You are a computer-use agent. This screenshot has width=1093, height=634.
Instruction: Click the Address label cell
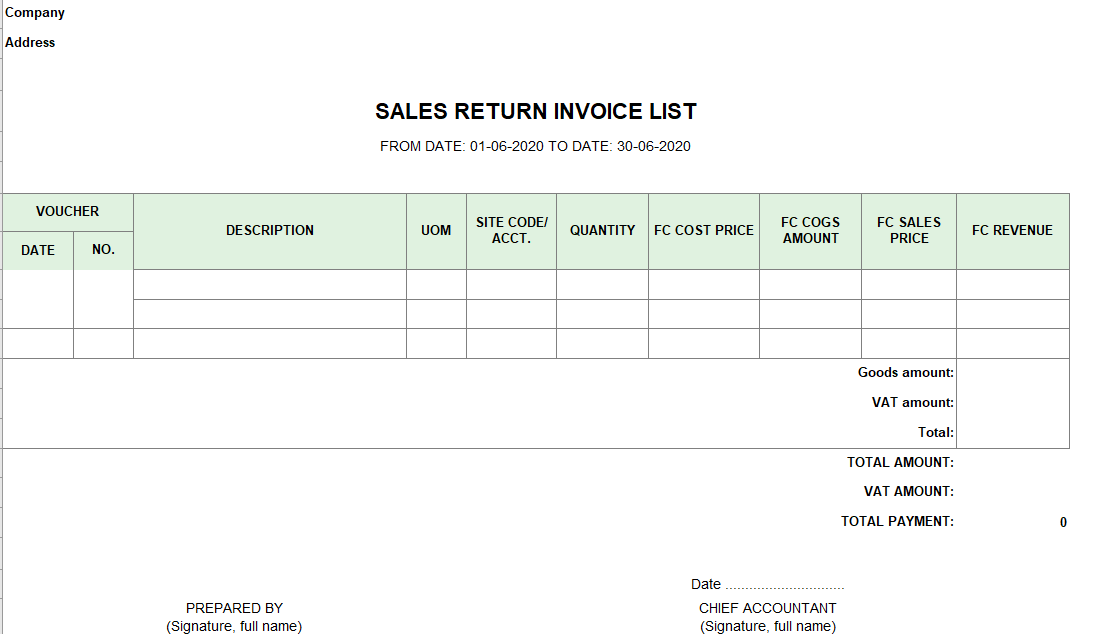[30, 42]
